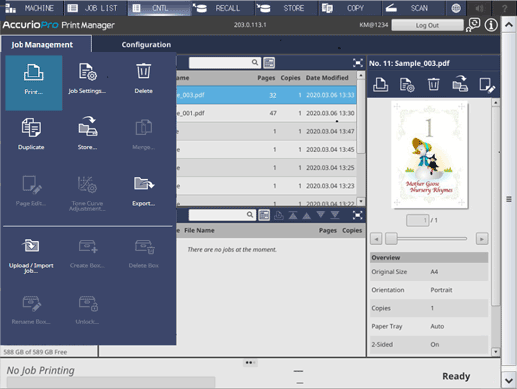This screenshot has width=517, height=389.
Task: Maximize the lower job list panel
Action: click(358, 215)
